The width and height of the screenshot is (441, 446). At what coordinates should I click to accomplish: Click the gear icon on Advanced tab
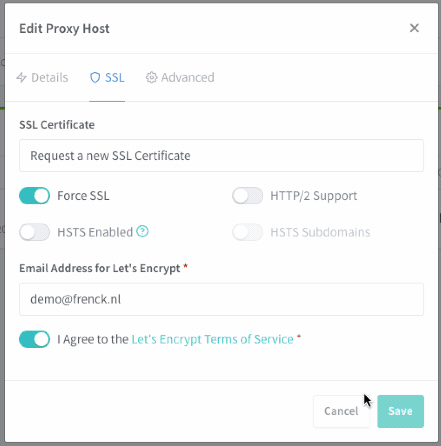151,77
